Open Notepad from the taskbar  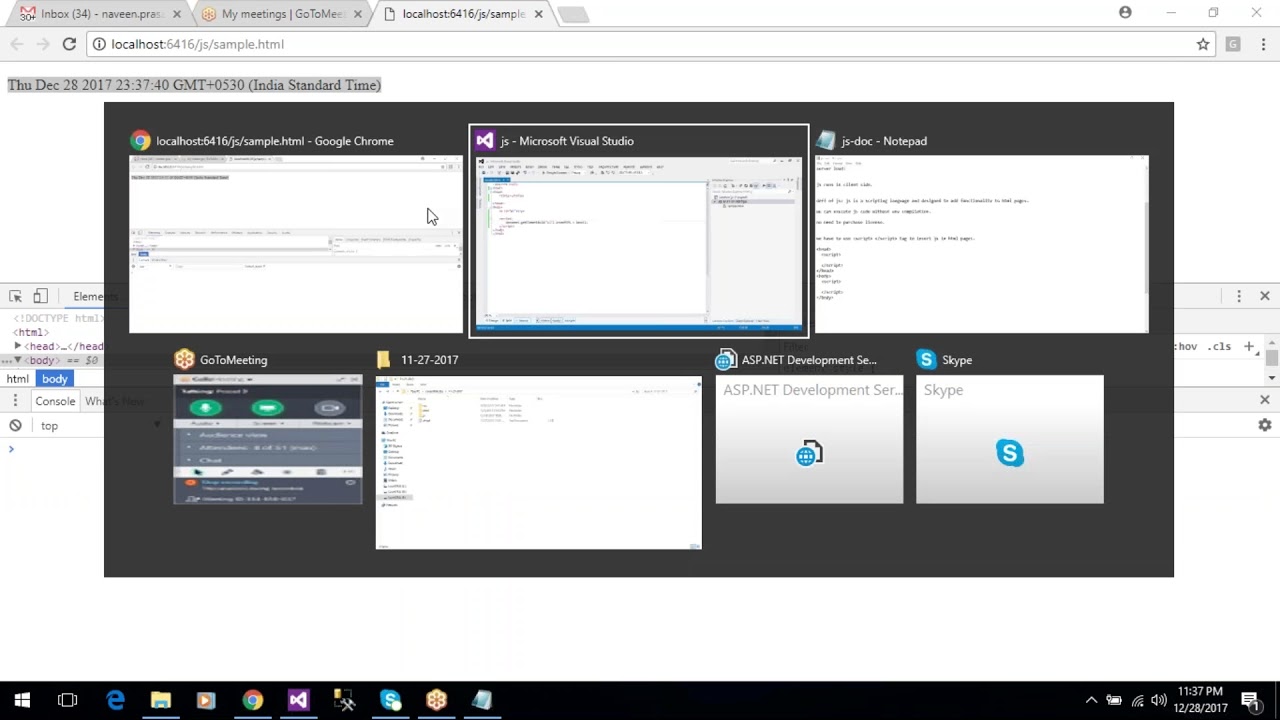tap(482, 700)
